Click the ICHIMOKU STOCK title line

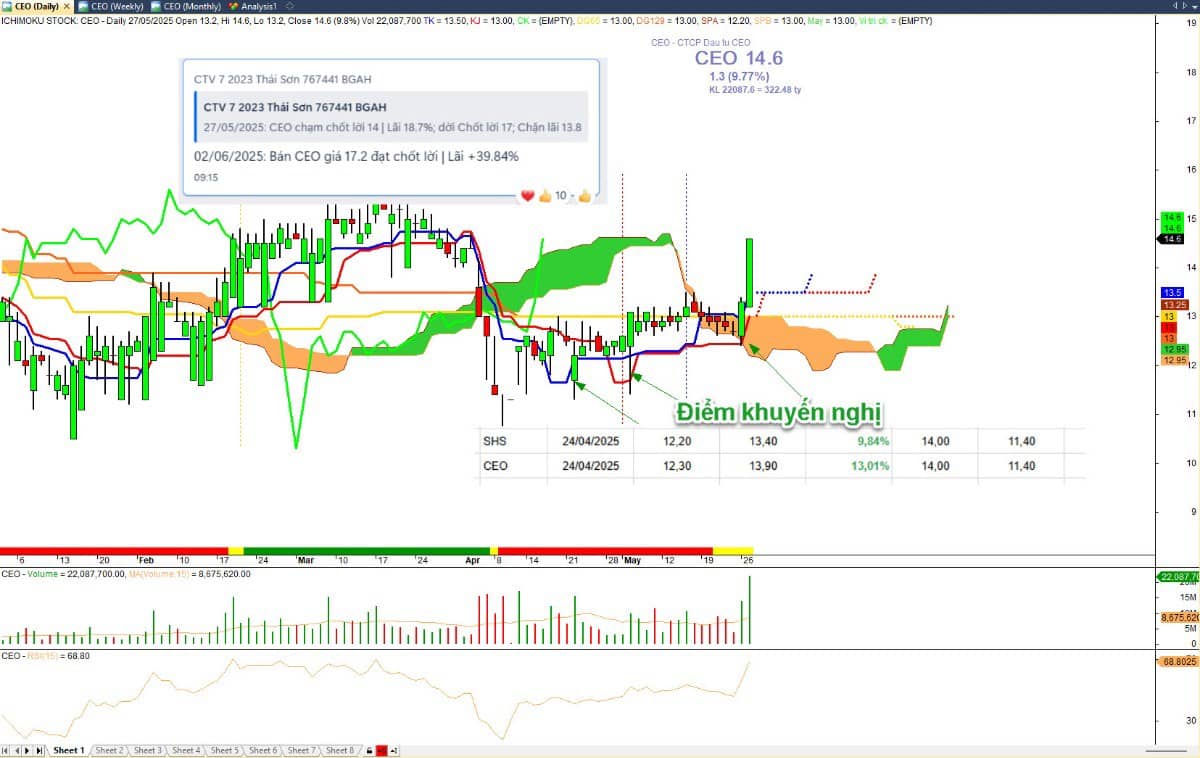coord(467,19)
